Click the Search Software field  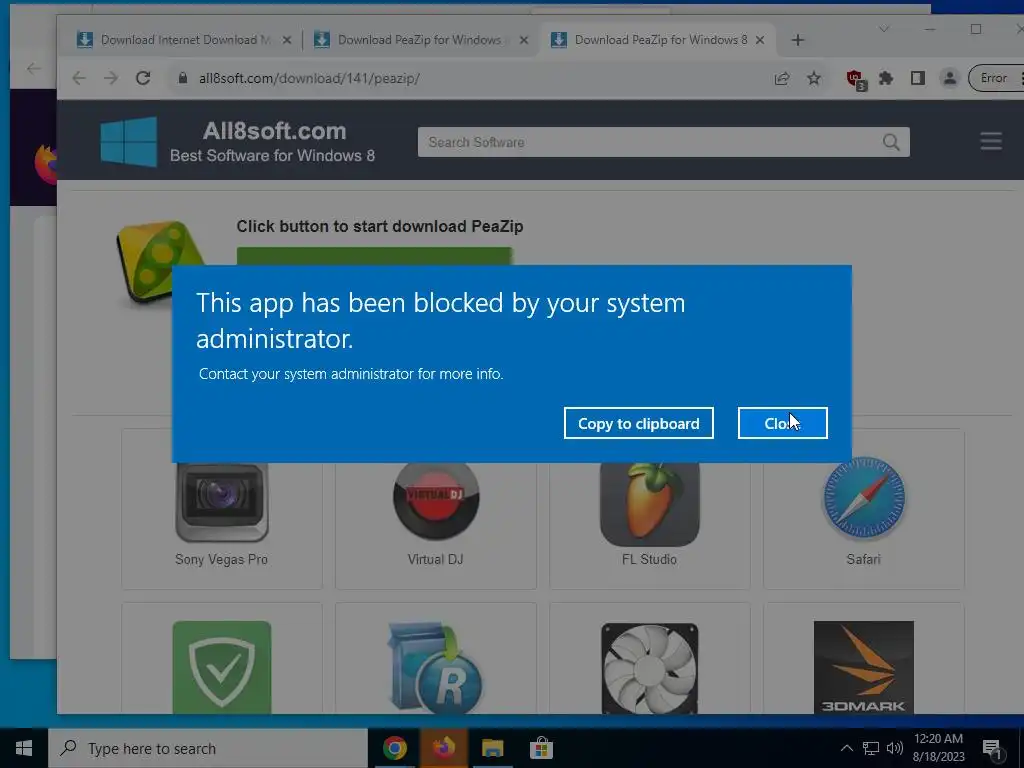664,142
